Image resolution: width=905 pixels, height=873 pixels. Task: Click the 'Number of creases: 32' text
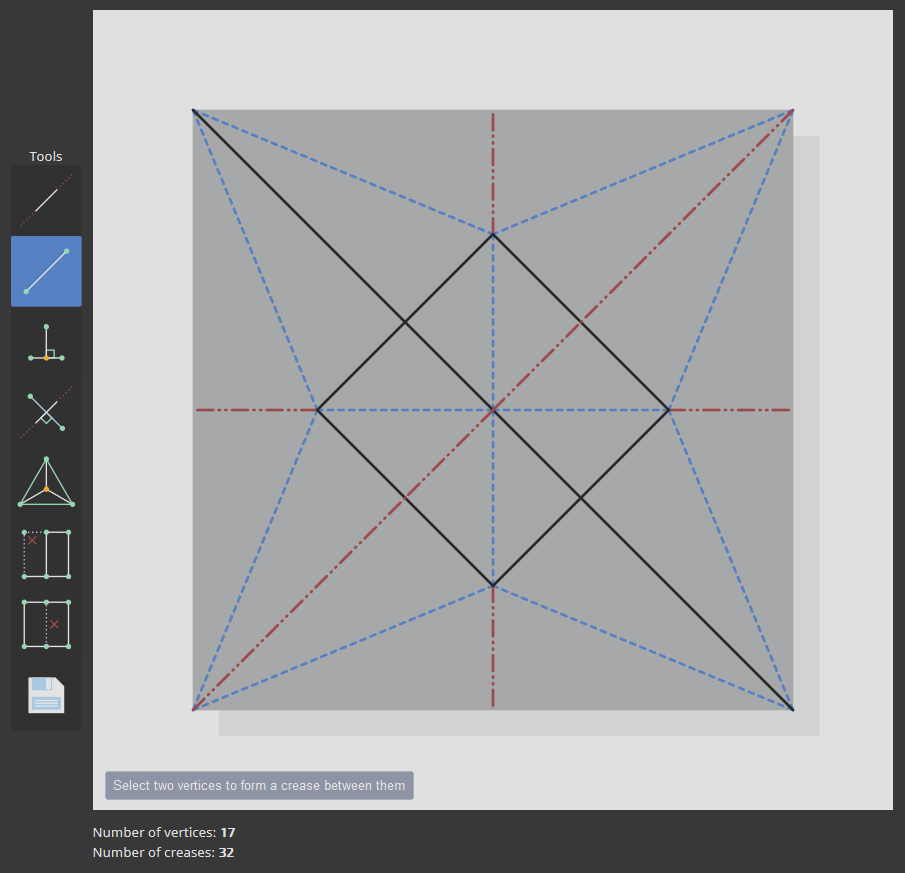[x=163, y=852]
